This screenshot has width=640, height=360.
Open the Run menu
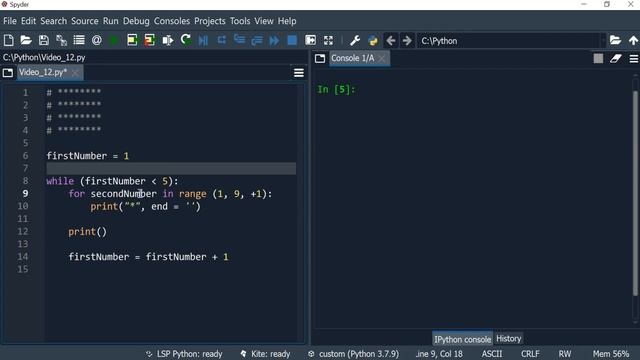click(111, 21)
